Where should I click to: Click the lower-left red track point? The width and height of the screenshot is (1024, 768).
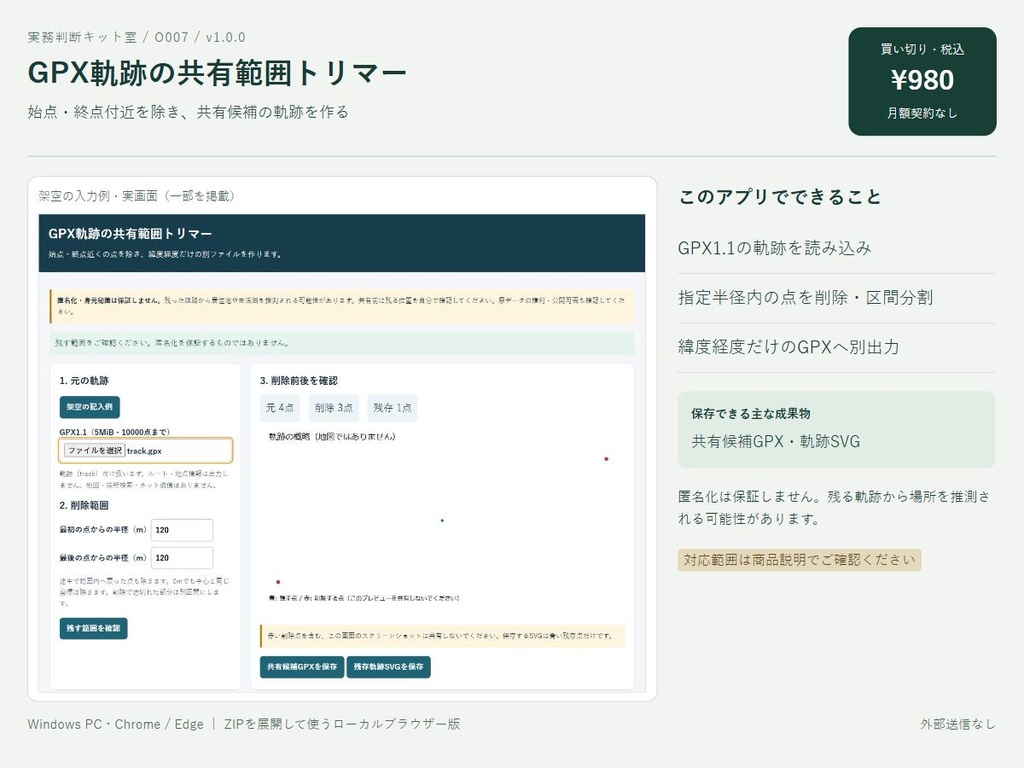tap(278, 581)
